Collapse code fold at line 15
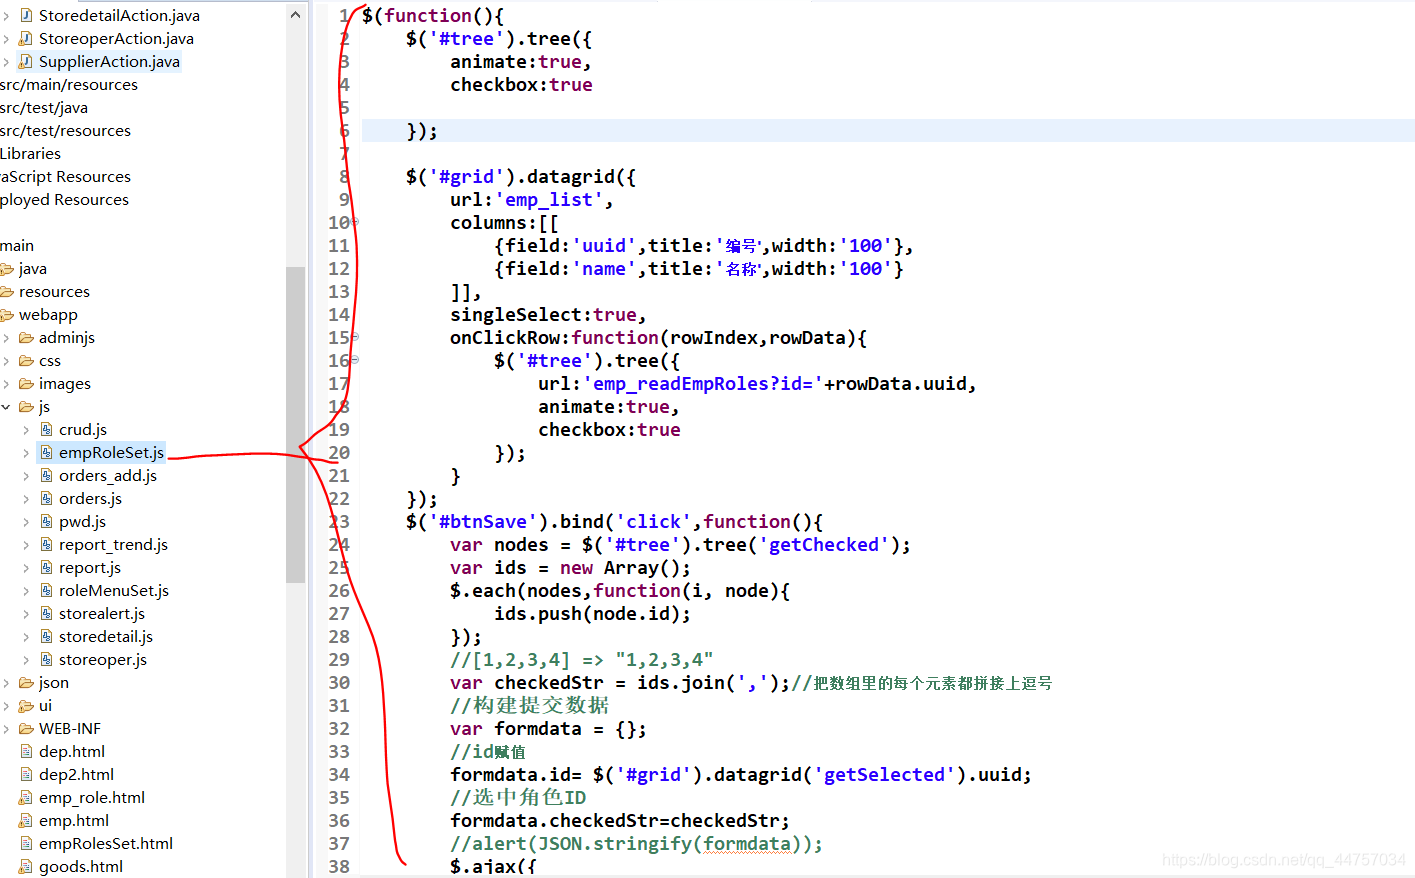Screen dimensions: 1415x878 355,337
